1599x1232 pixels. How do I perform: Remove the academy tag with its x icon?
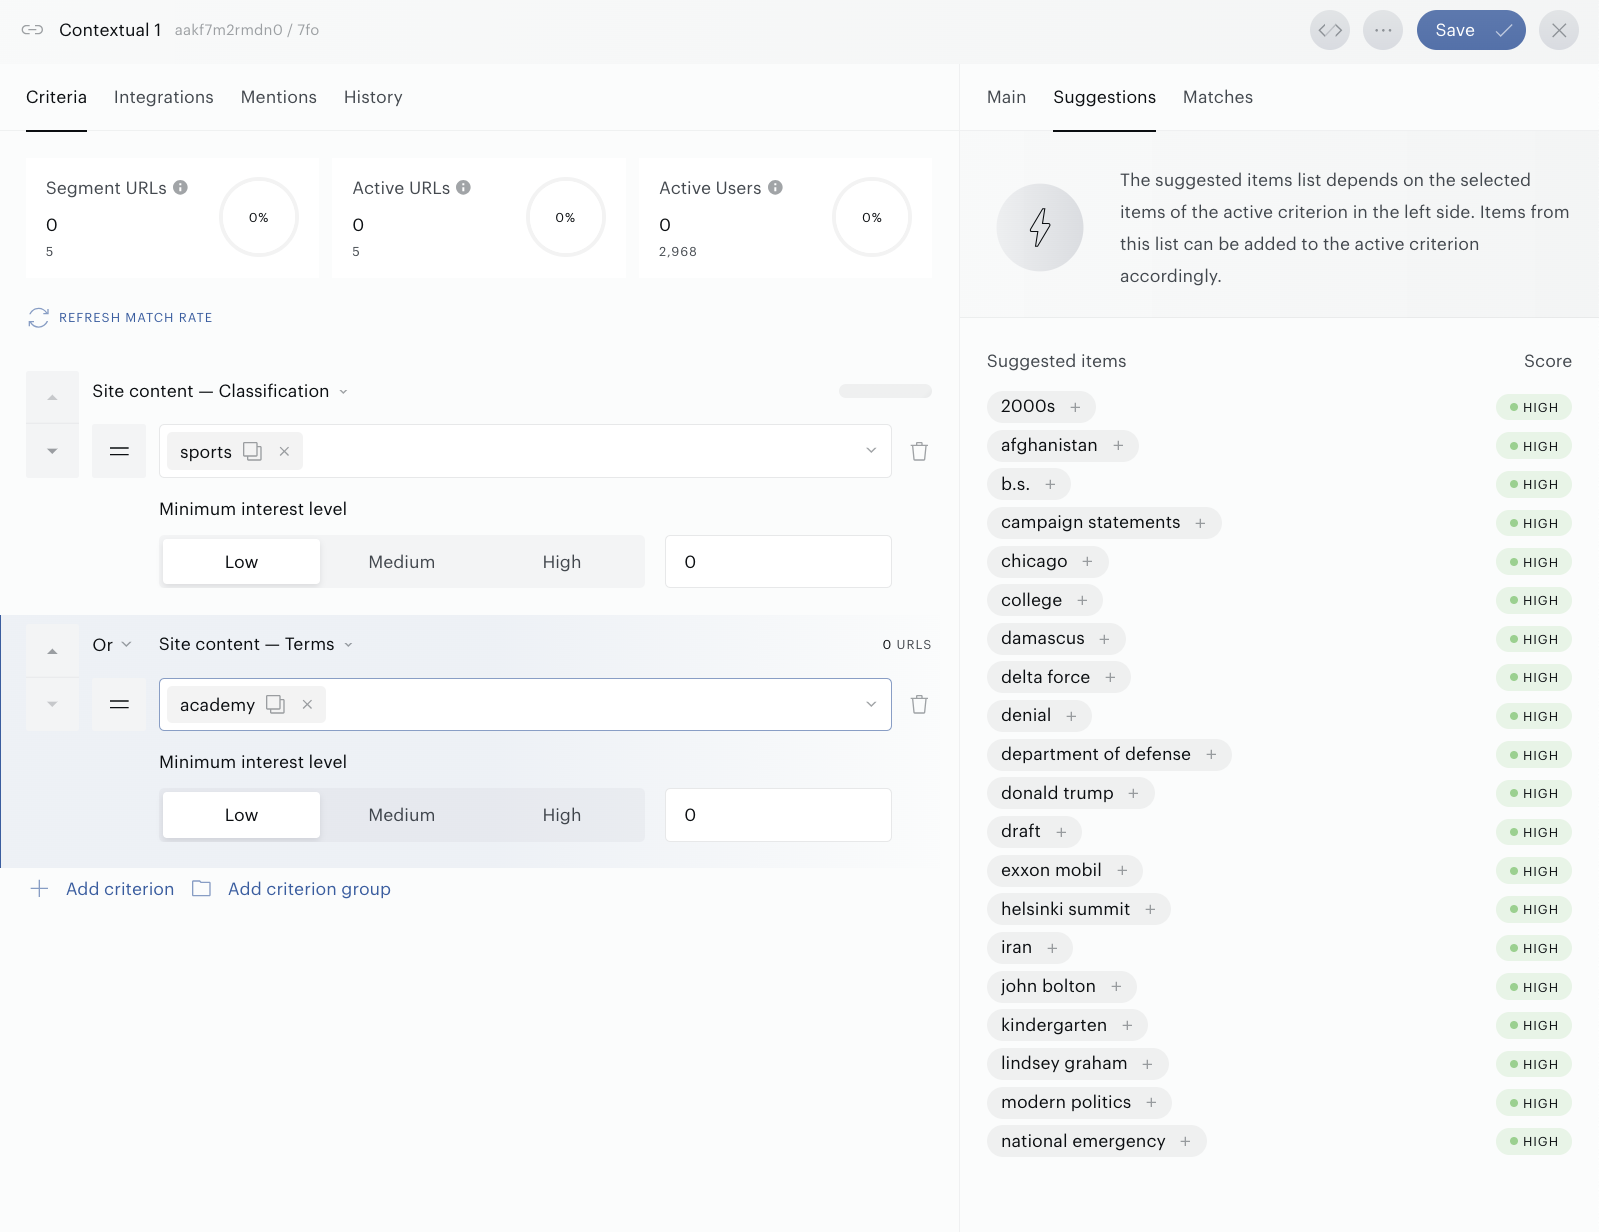[x=307, y=705]
